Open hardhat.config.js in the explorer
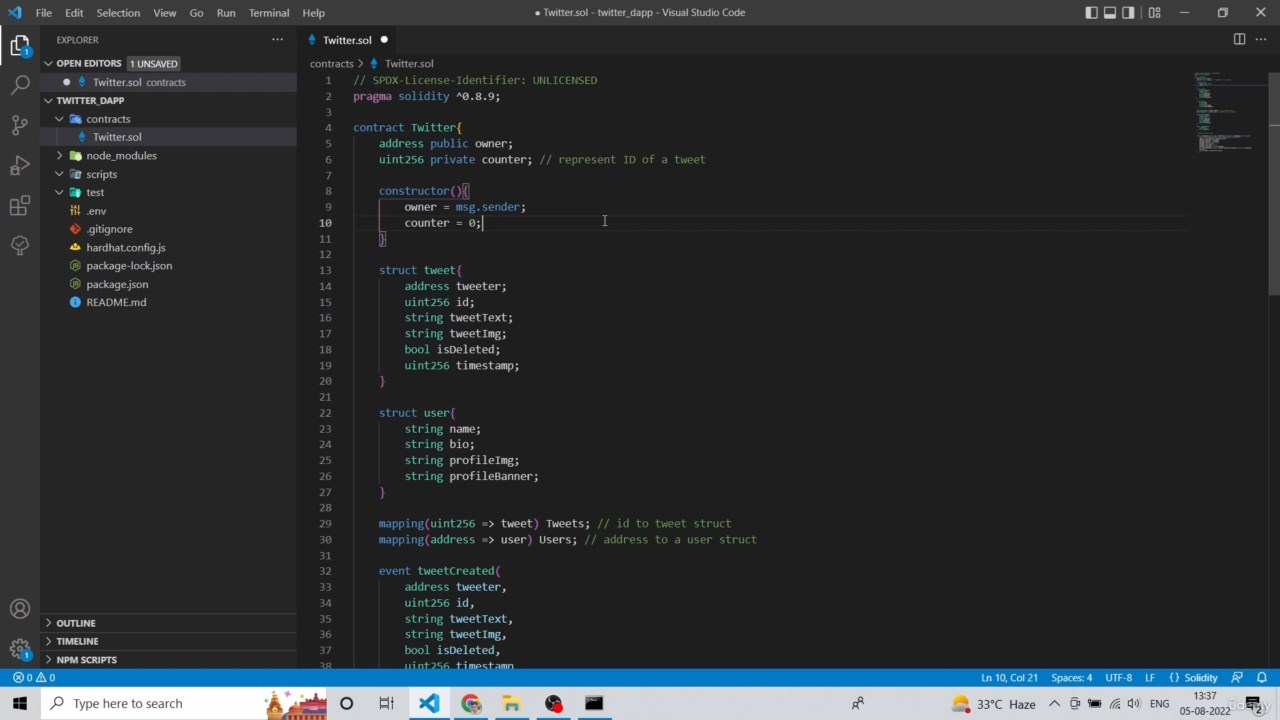 (126, 247)
